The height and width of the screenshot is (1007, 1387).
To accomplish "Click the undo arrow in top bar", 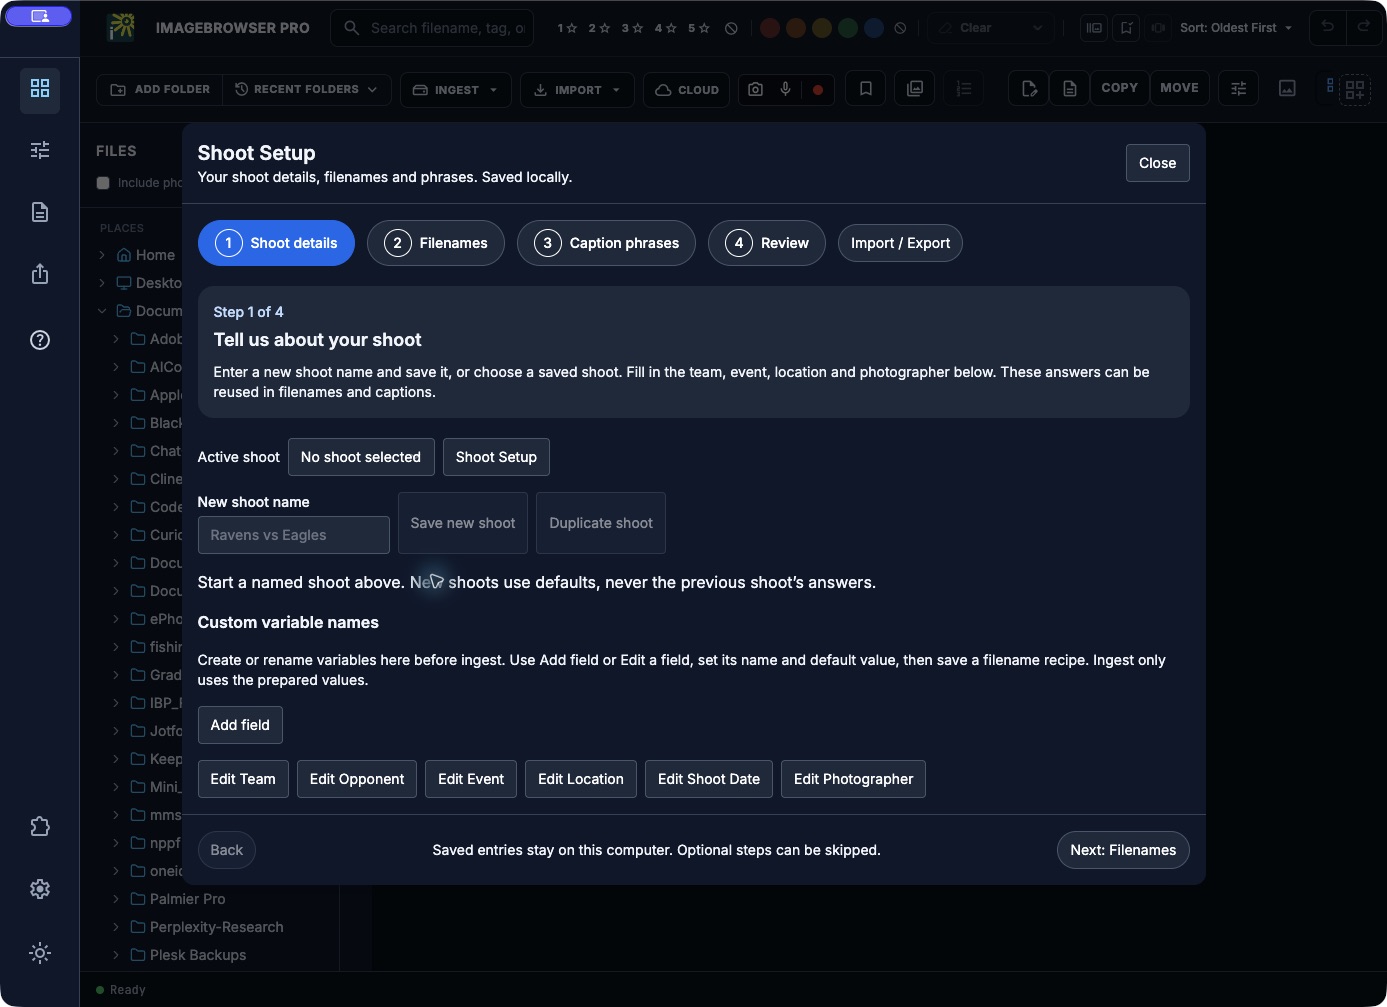I will (1328, 27).
